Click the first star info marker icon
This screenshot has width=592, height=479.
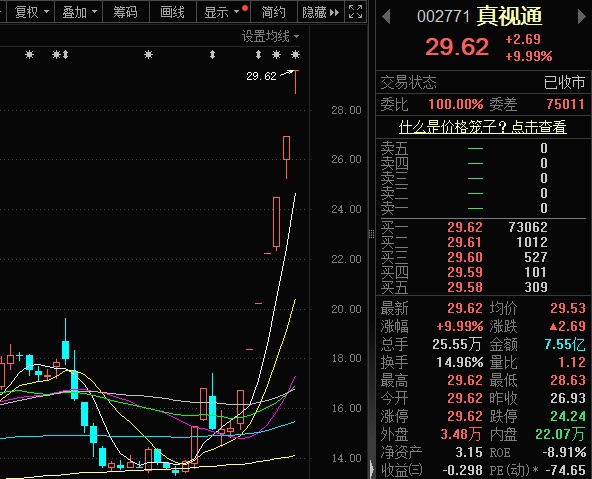click(29, 55)
